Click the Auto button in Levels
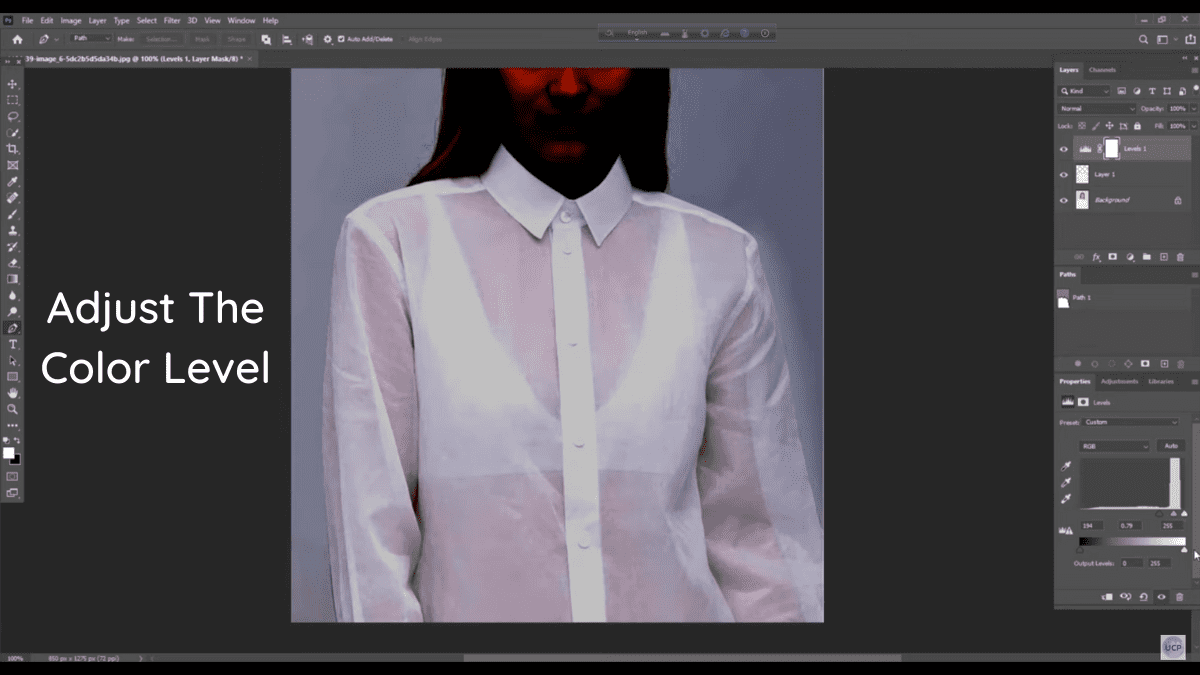This screenshot has width=1200, height=675. coord(1171,445)
